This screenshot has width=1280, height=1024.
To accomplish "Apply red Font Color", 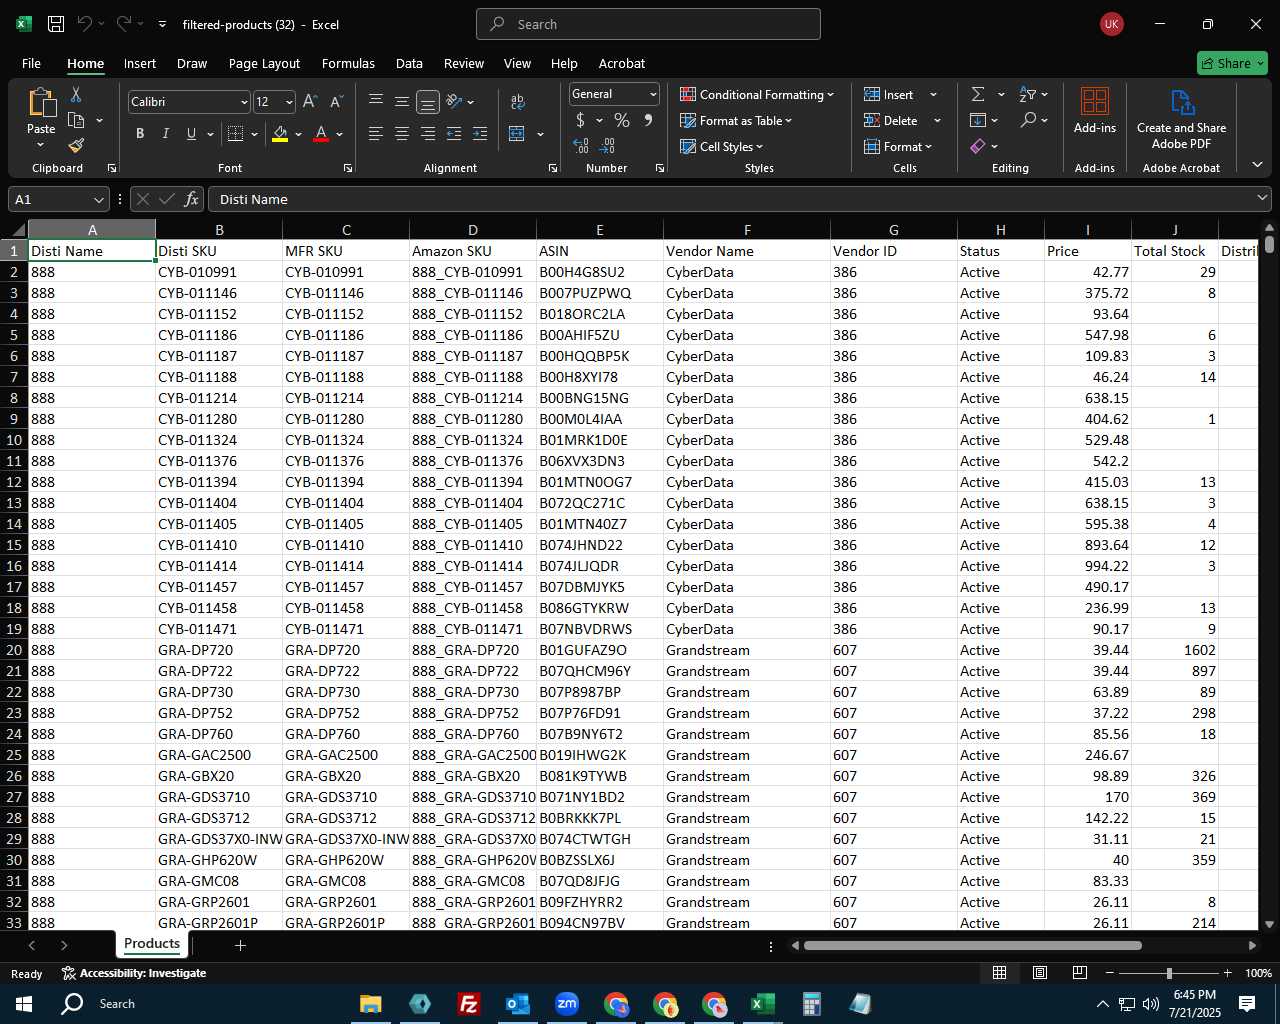I will coord(321,134).
